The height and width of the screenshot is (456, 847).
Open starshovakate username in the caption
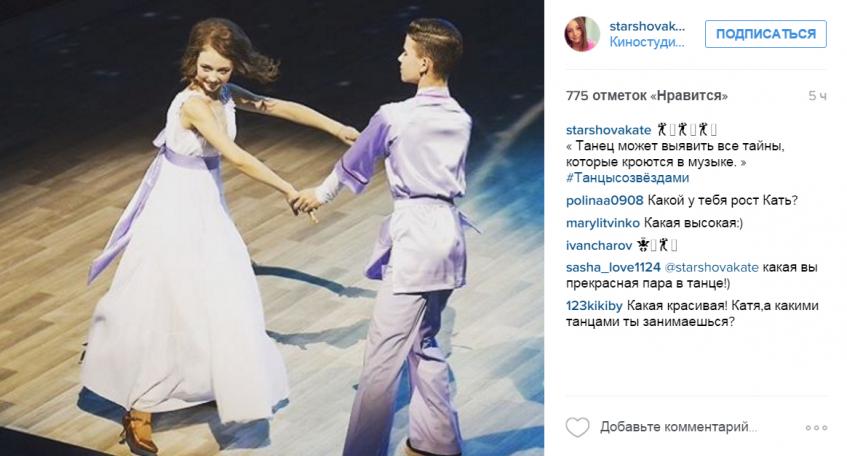[x=608, y=130]
